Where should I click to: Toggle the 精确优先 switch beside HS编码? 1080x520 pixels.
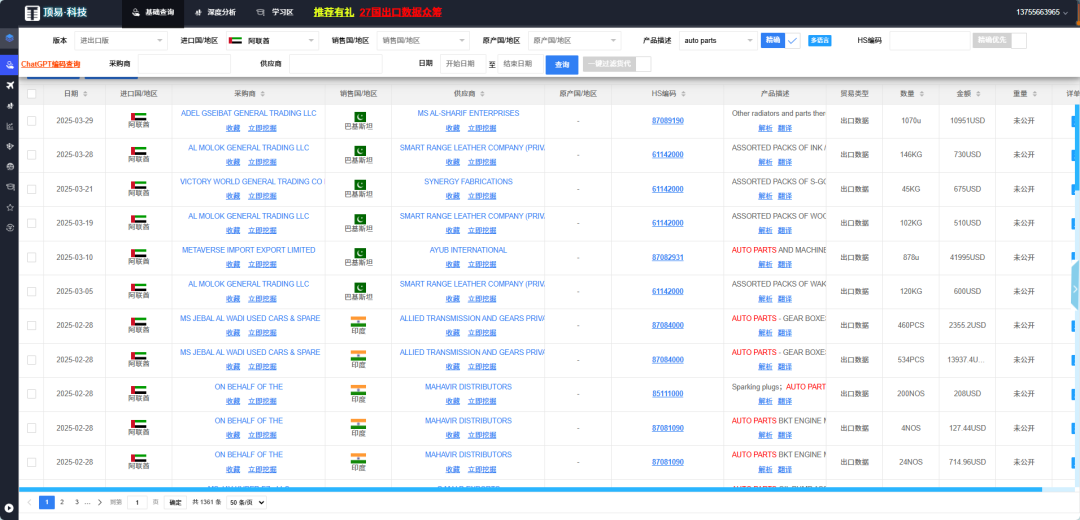999,41
